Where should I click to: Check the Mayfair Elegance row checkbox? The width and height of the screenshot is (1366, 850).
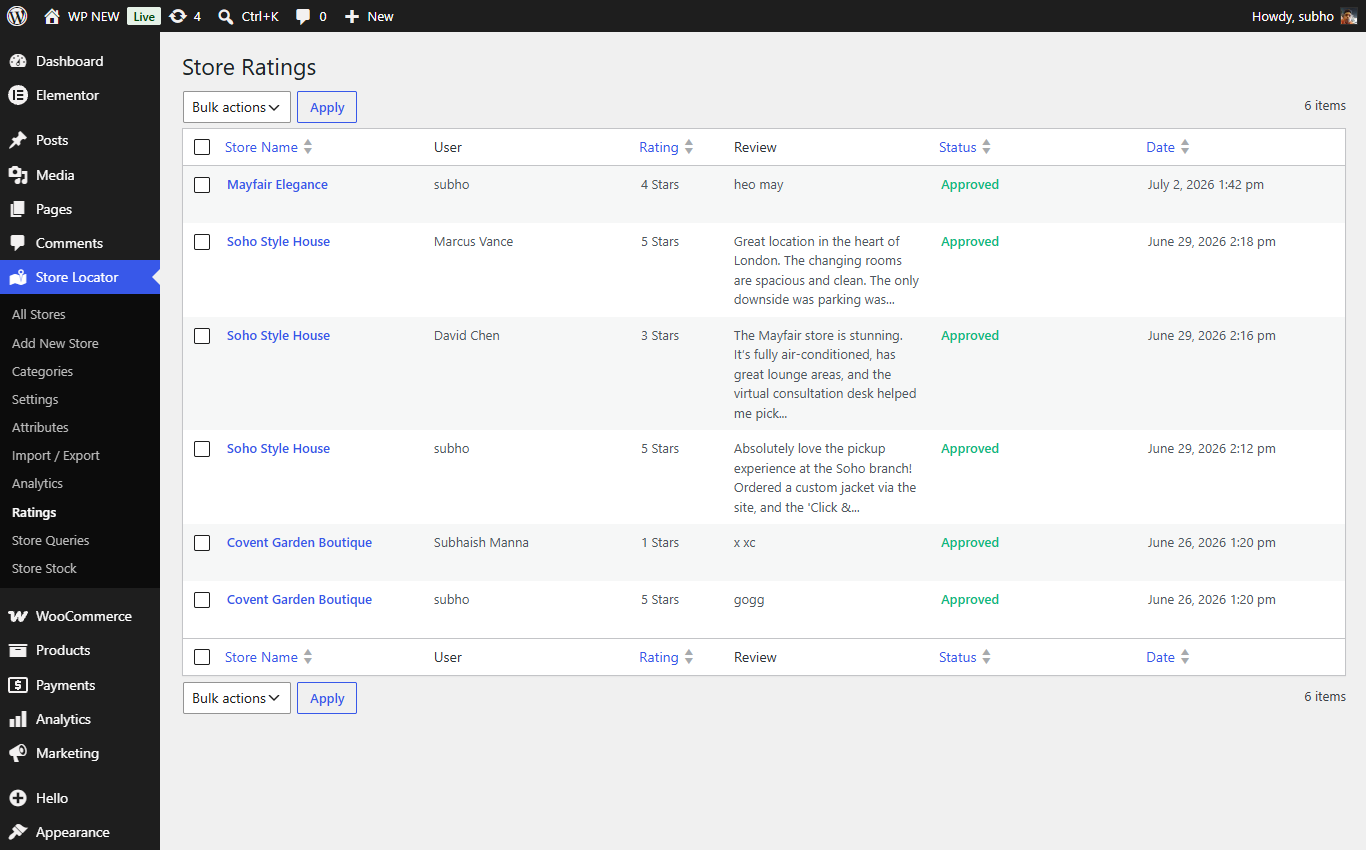click(x=202, y=185)
